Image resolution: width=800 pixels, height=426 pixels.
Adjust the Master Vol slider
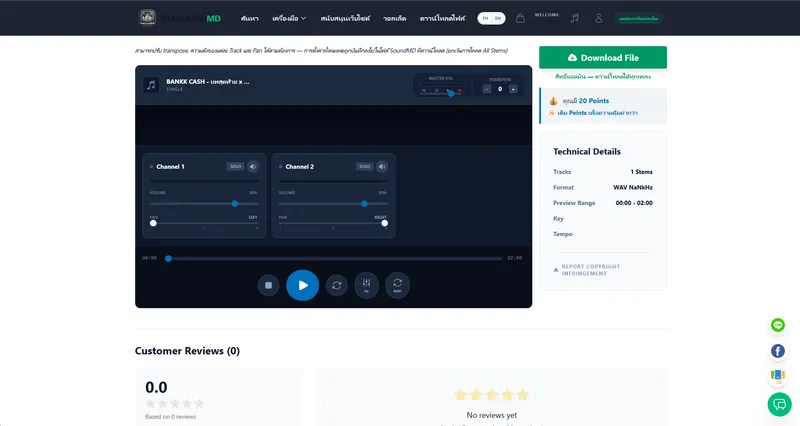point(441,92)
